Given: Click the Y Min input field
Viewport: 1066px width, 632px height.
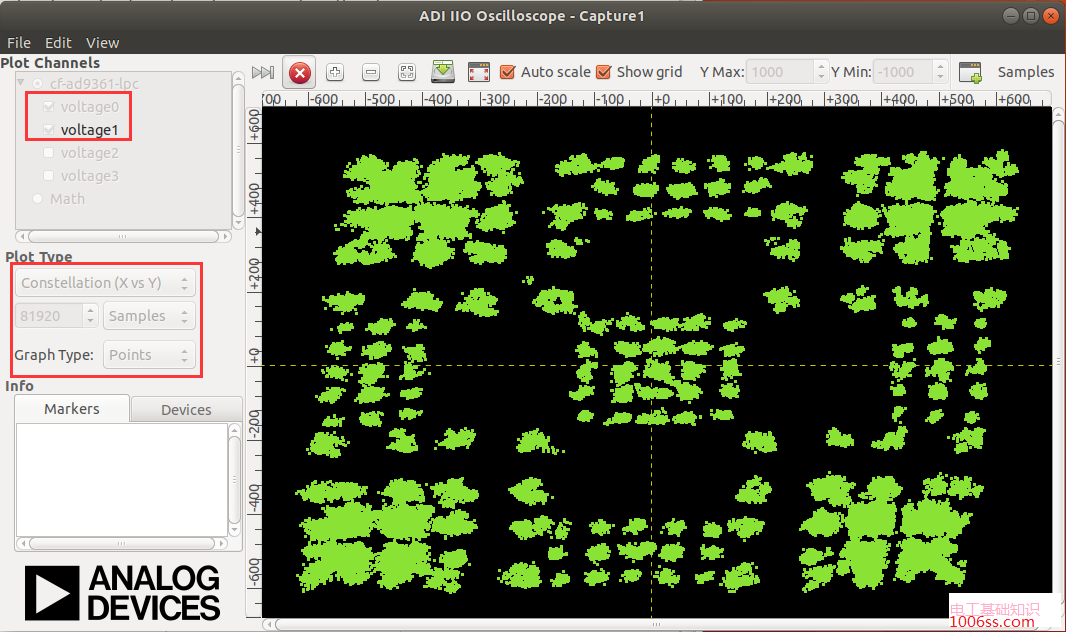Looking at the screenshot, I should coord(903,72).
